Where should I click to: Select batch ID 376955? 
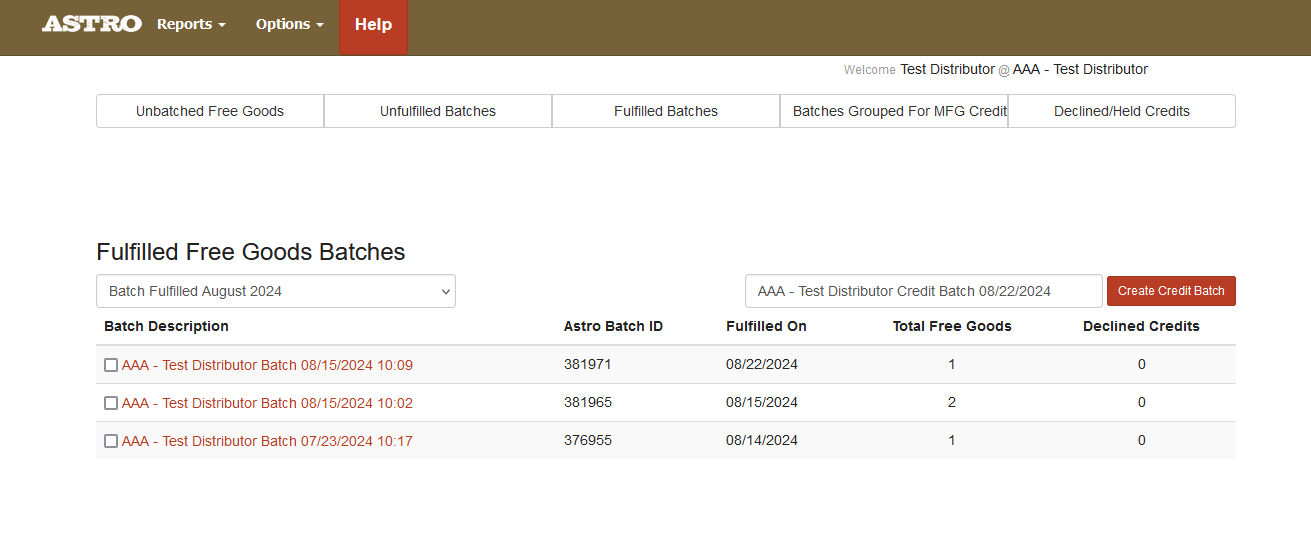(588, 441)
